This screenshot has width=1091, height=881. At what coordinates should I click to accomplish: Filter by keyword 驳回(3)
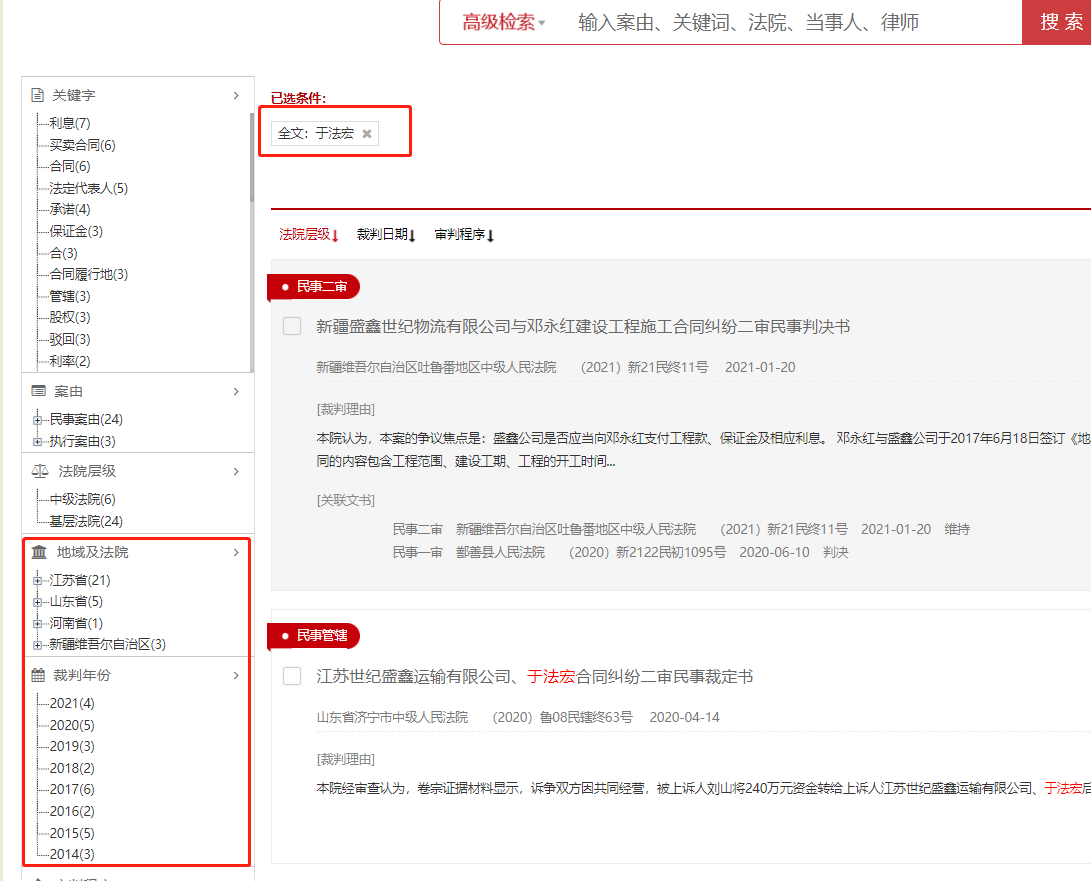coord(70,339)
